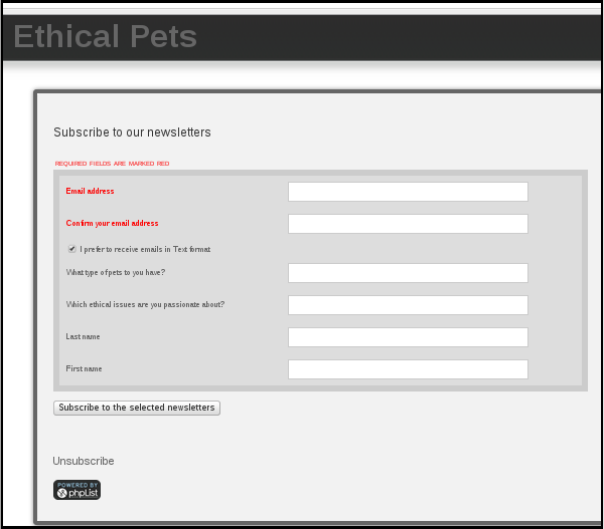Open the Unsubscribe link
The height and width of the screenshot is (529, 604).
[83, 461]
